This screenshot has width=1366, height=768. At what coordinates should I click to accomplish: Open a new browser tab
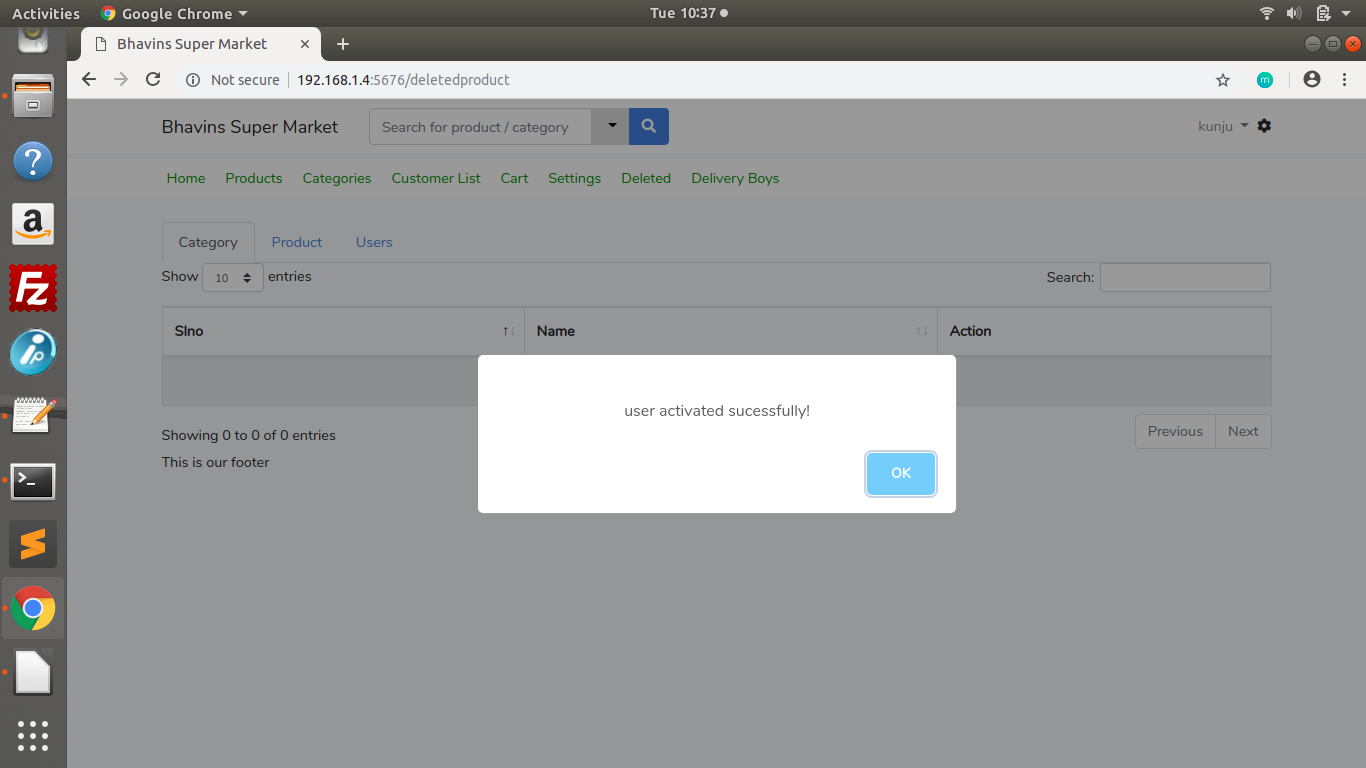pyautogui.click(x=343, y=44)
